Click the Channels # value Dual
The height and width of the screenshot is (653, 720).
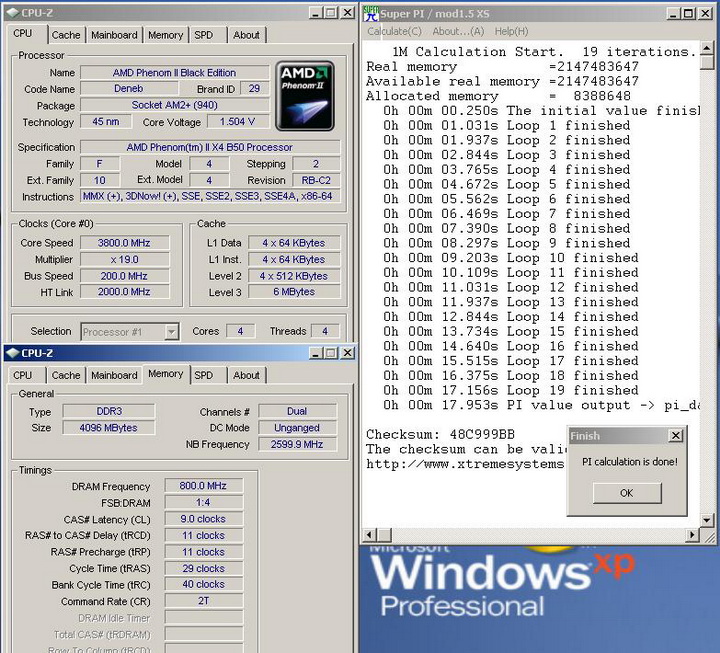click(297, 411)
